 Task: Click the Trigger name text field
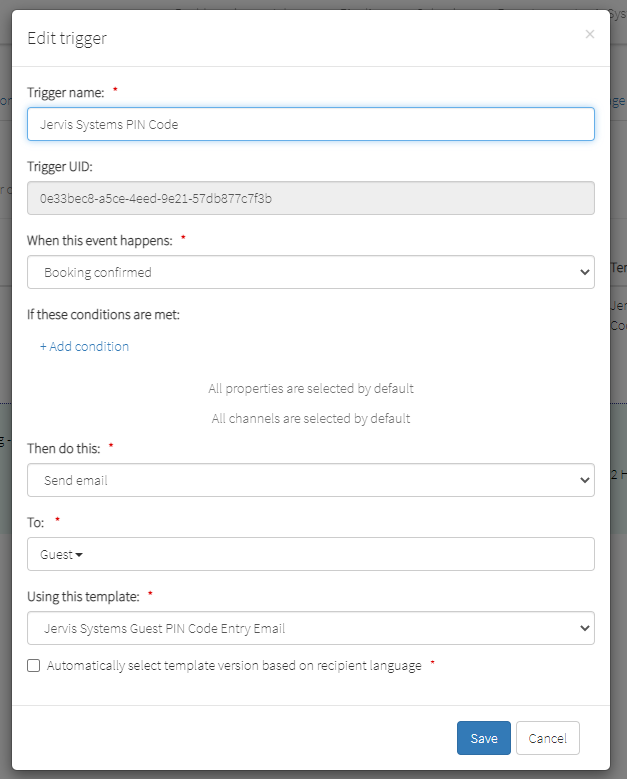[x=310, y=124]
